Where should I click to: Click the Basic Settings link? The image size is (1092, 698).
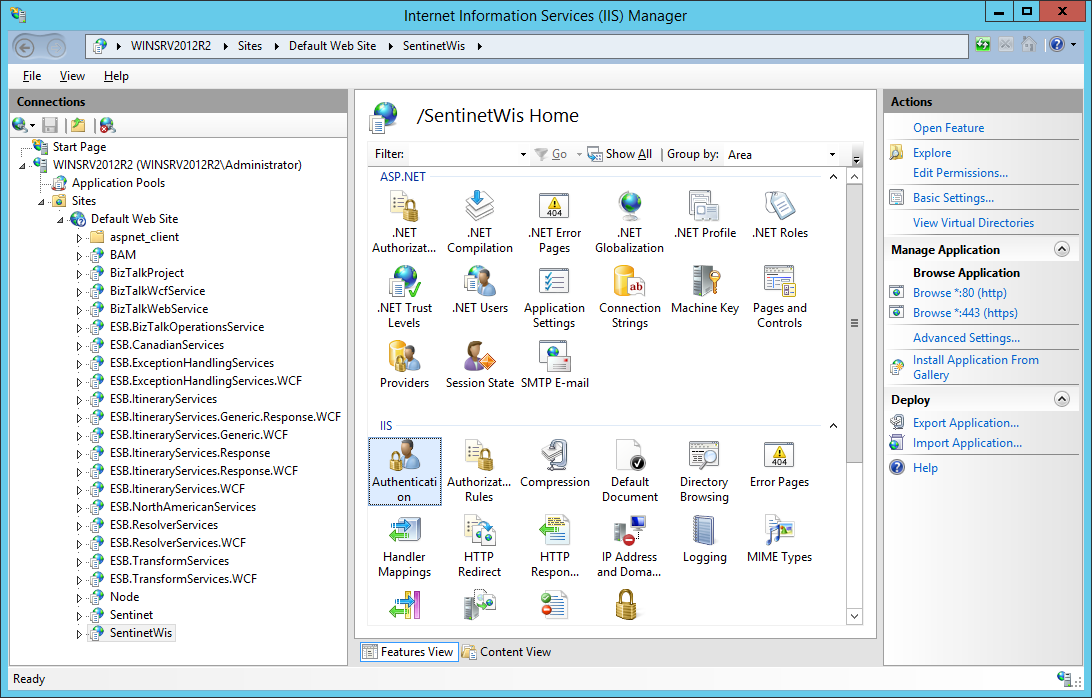[x=953, y=198]
